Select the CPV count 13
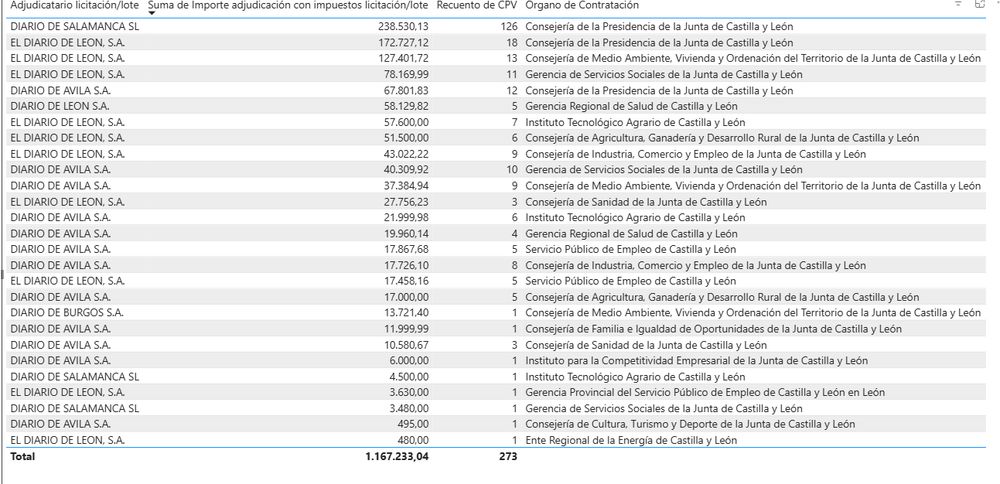Image resolution: width=1000 pixels, height=484 pixels. 511,59
